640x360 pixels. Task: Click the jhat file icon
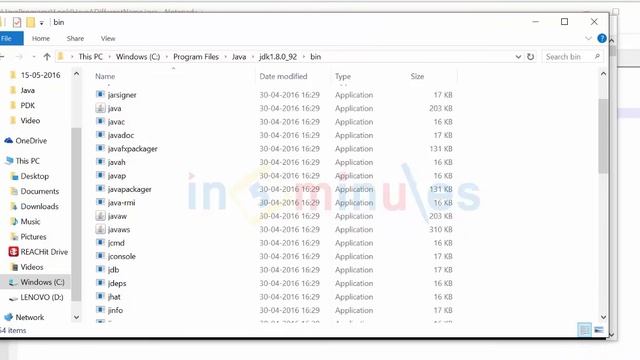(100, 296)
